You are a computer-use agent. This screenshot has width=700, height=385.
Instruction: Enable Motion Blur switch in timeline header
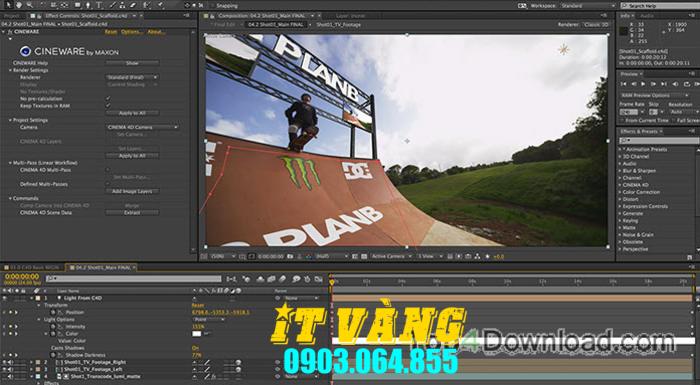click(282, 279)
